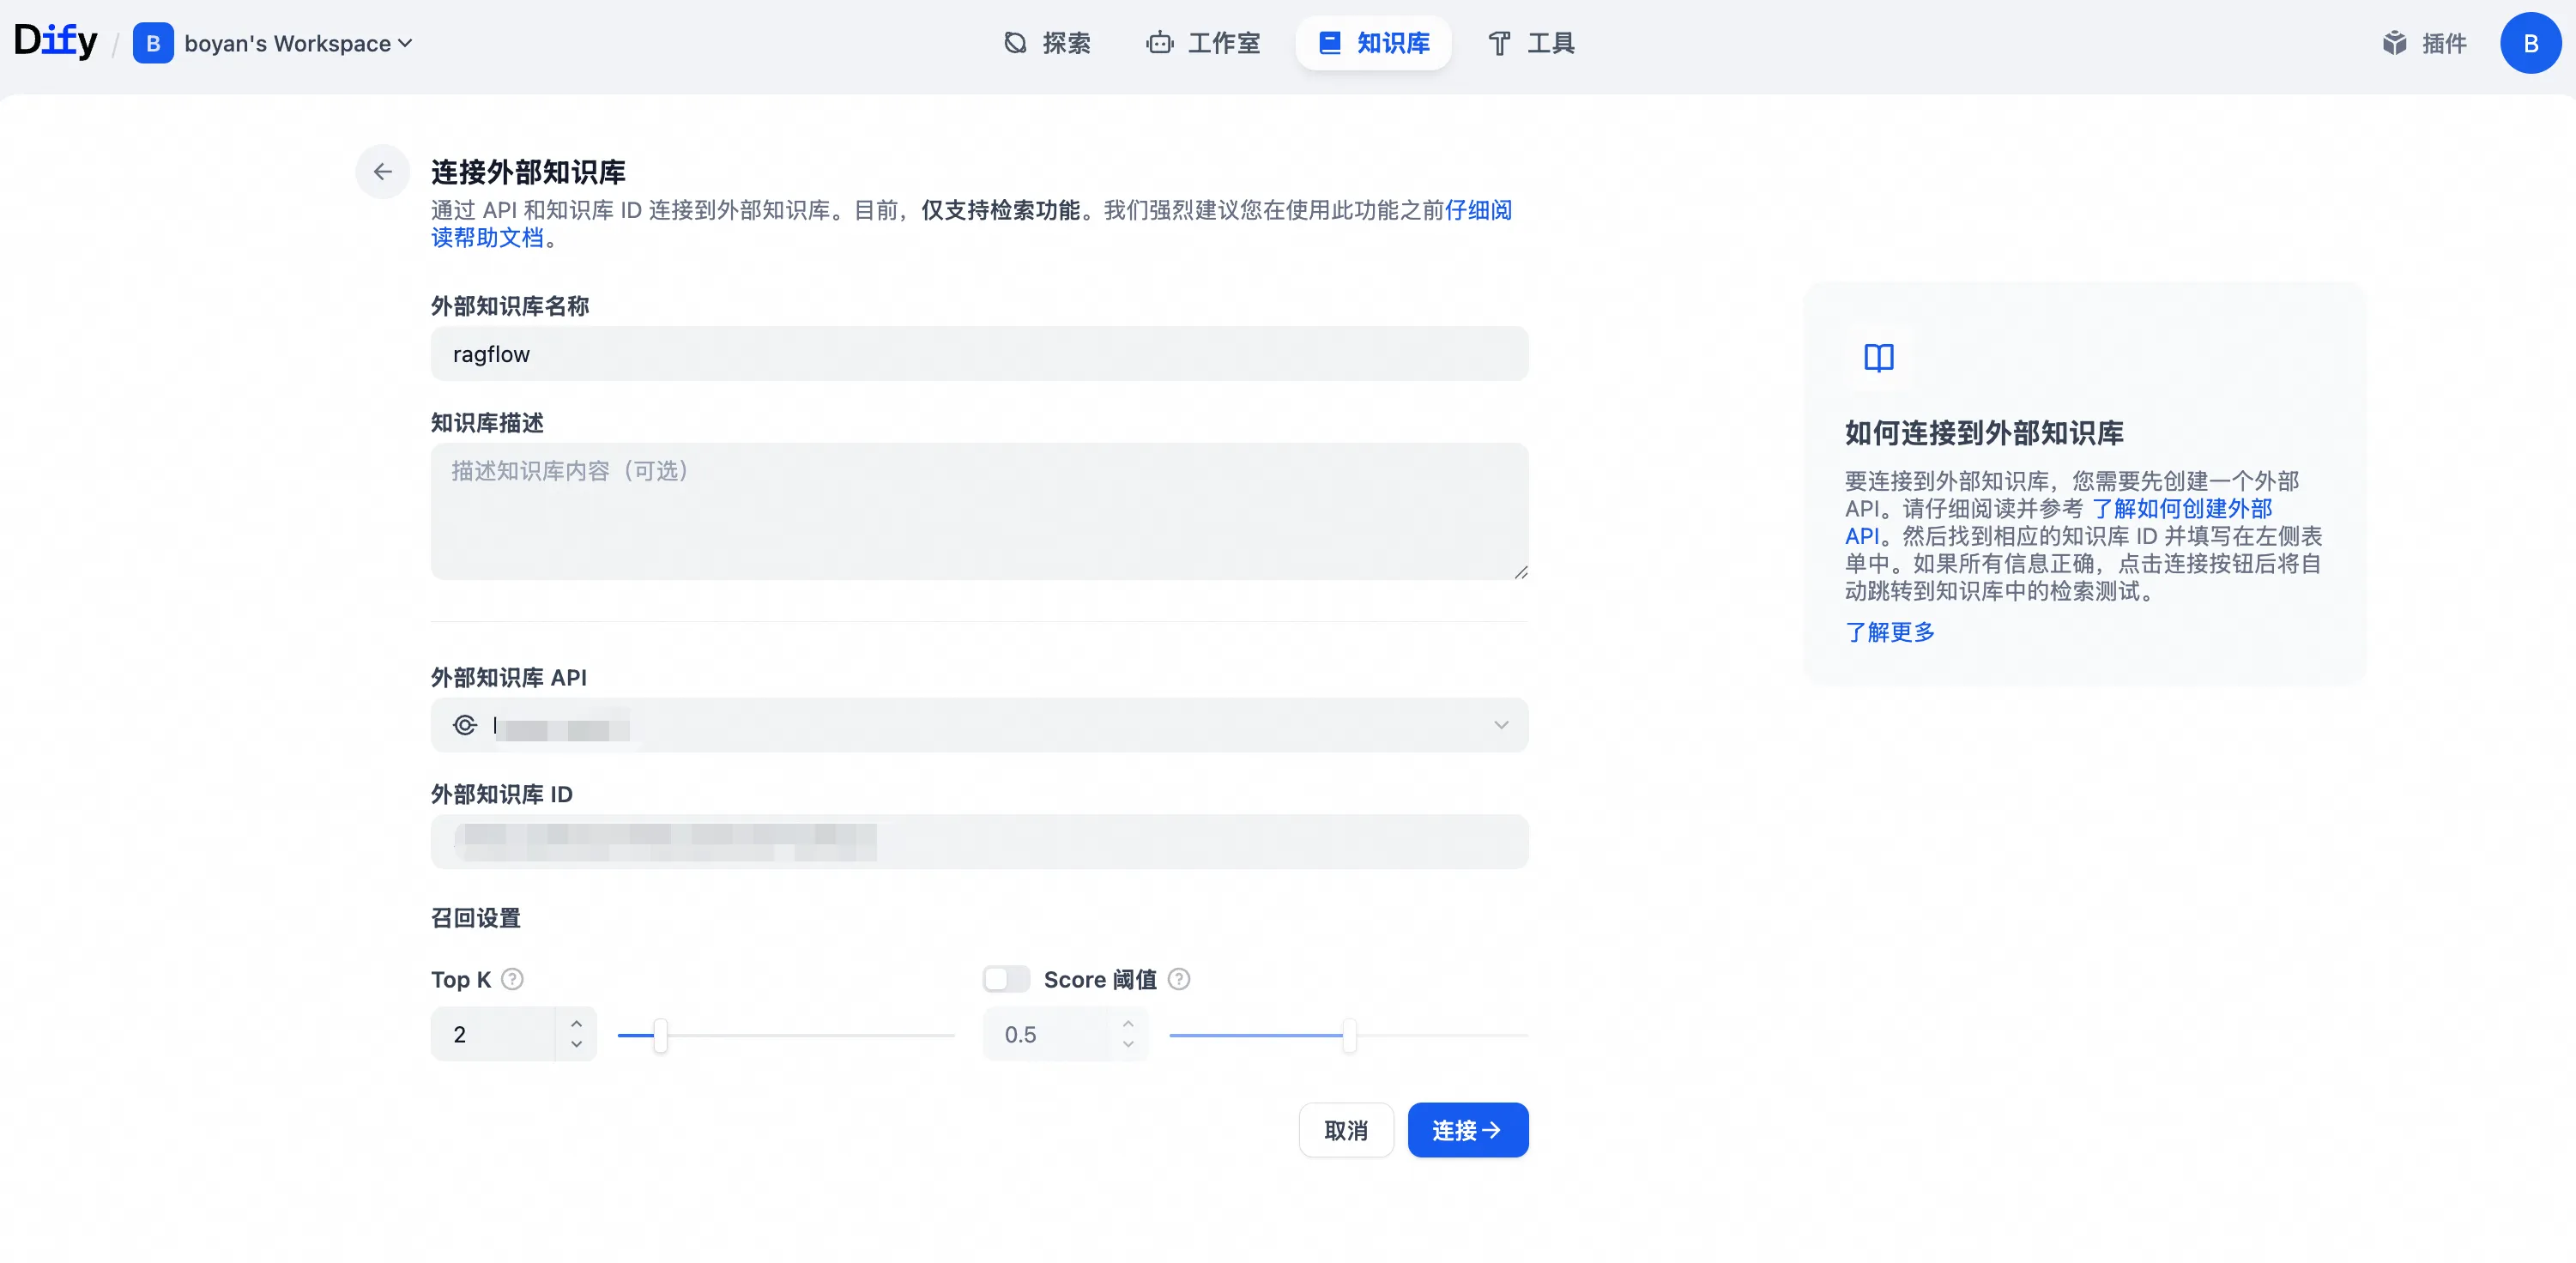Open the 工作室 tab
Image resolution: width=2576 pixels, height=1263 pixels.
coord(1203,43)
